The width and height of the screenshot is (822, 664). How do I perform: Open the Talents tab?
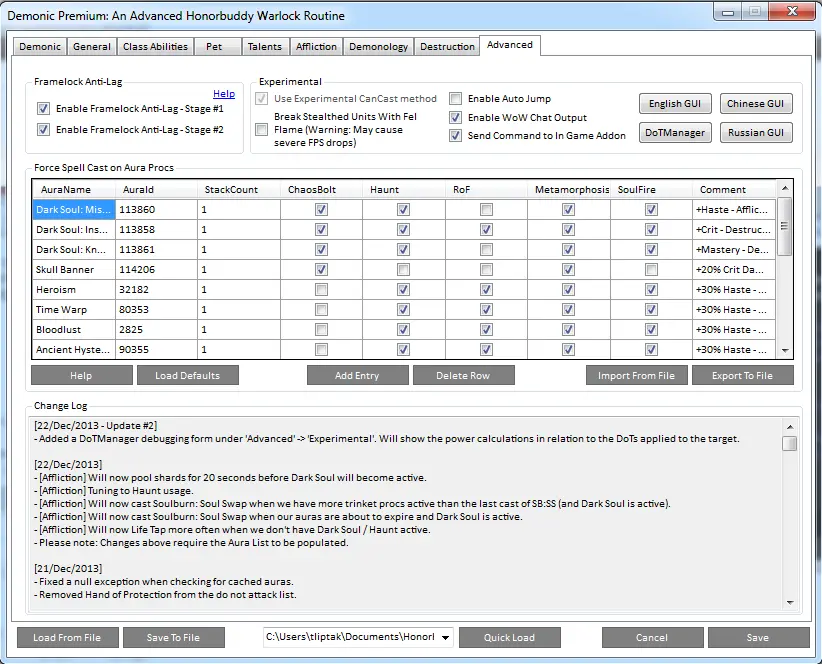pyautogui.click(x=265, y=47)
